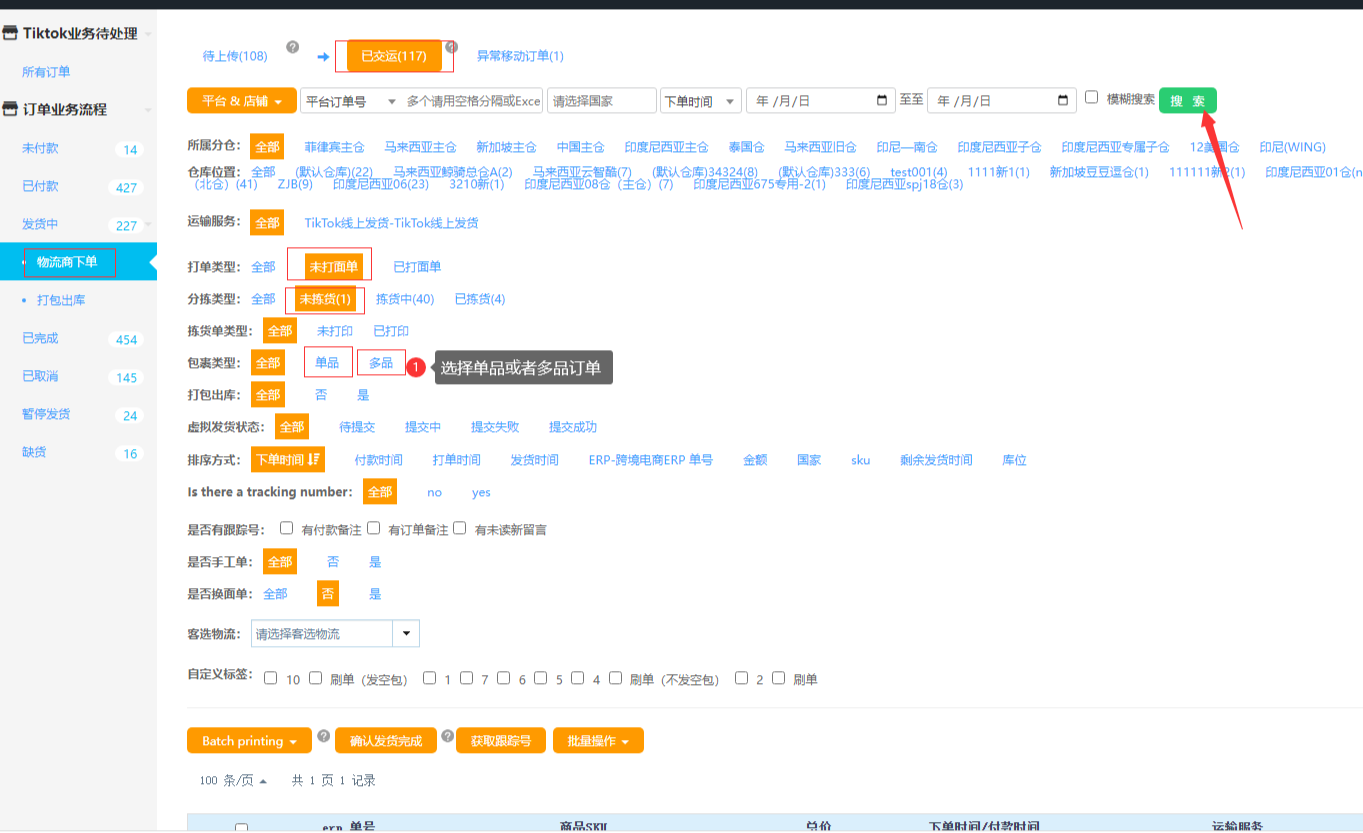Open the 平台 & 店铺 dropdown
This screenshot has width=1363, height=833.
[x=242, y=101]
